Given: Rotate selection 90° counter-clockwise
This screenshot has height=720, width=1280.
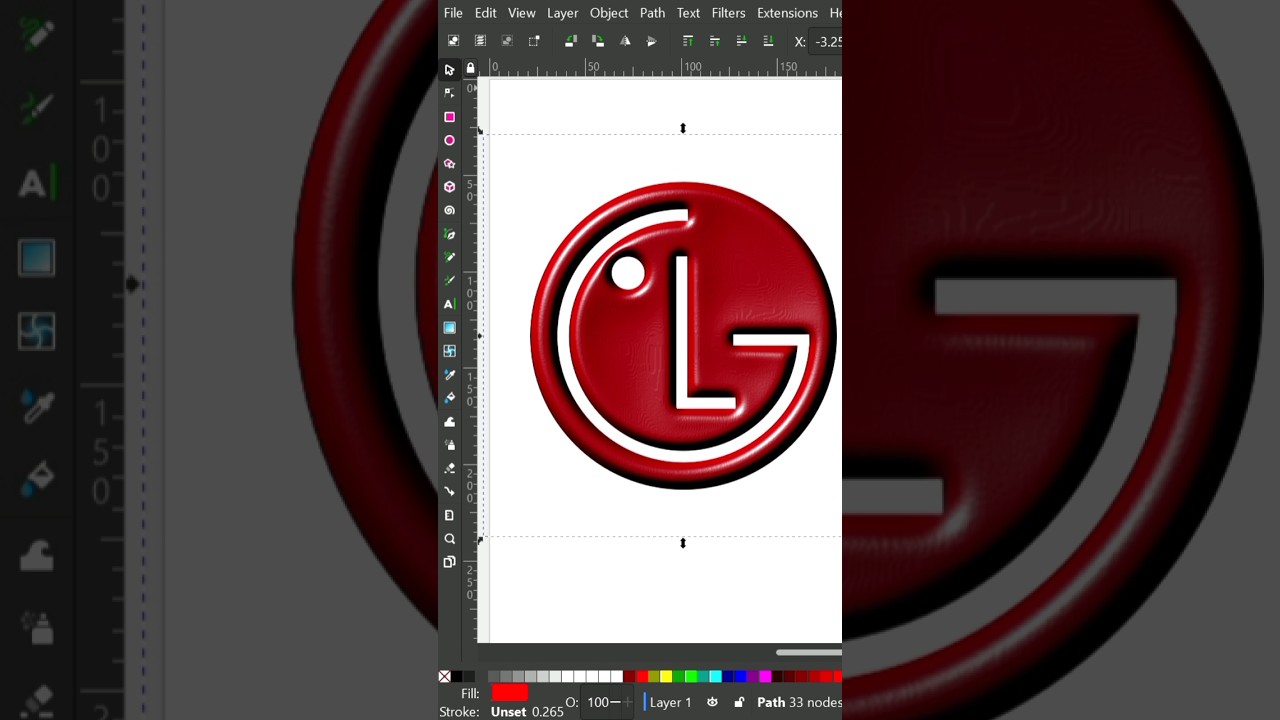Looking at the screenshot, I should point(571,41).
